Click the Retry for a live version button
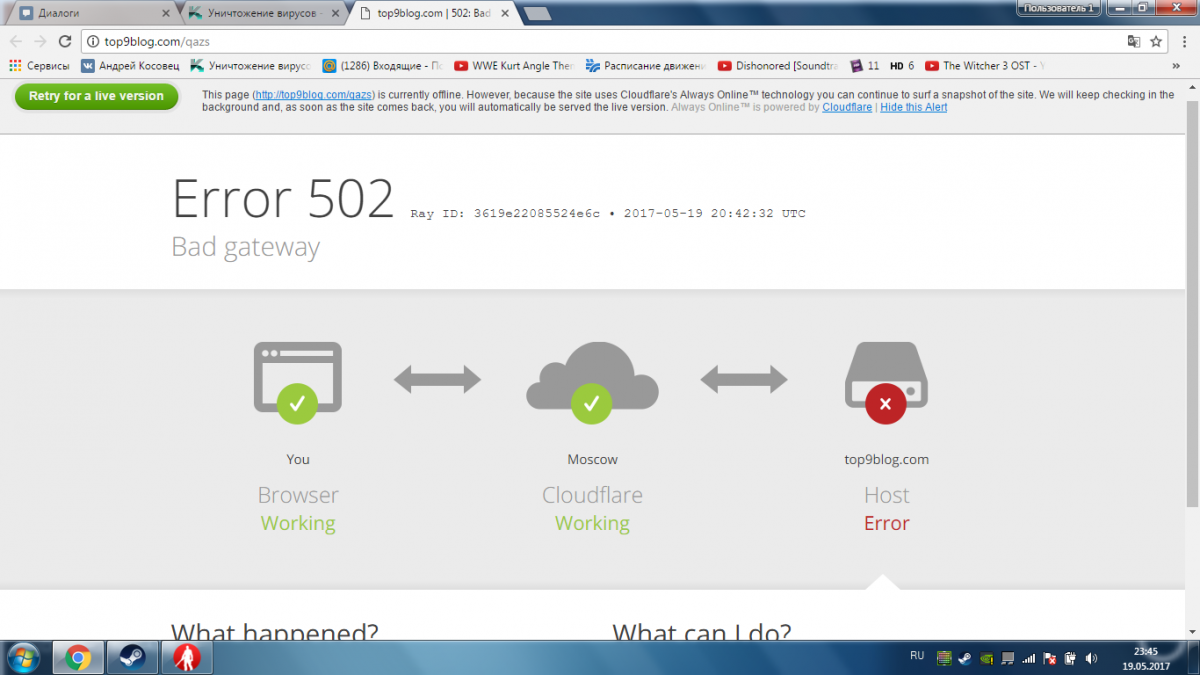The height and width of the screenshot is (675, 1200). click(x=96, y=96)
